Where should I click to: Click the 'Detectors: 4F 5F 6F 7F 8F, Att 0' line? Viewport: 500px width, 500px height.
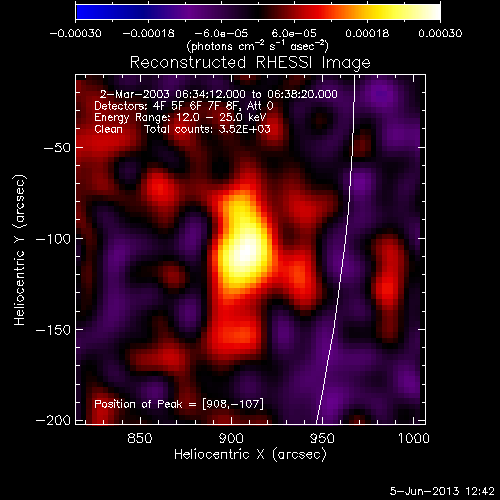coord(184,106)
